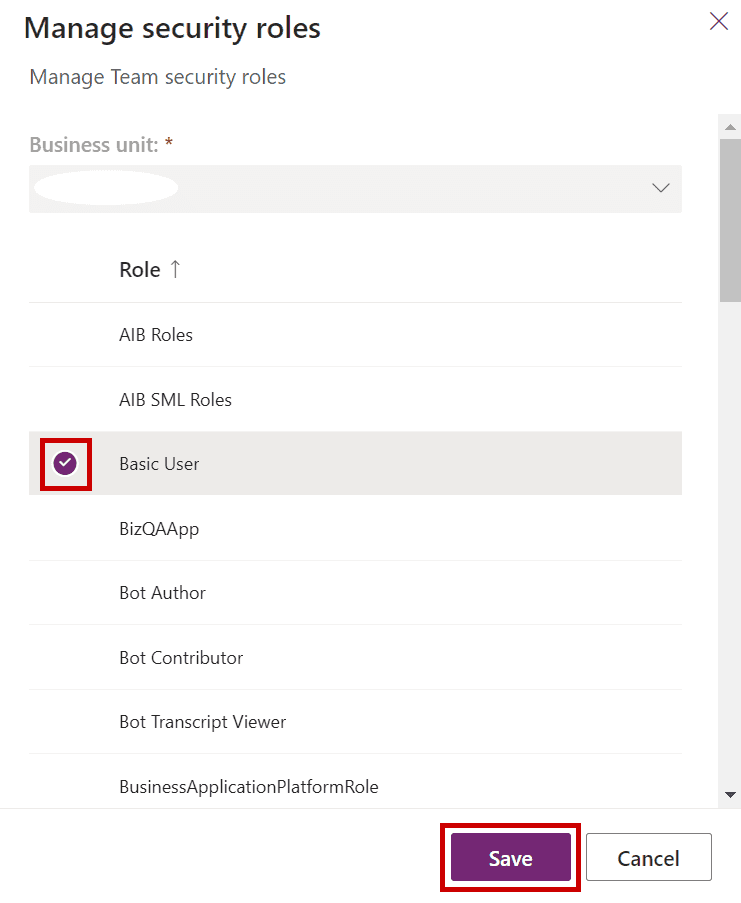The width and height of the screenshot is (741, 903).
Task: Uncheck the Basic User role checkmark
Action: pos(65,464)
